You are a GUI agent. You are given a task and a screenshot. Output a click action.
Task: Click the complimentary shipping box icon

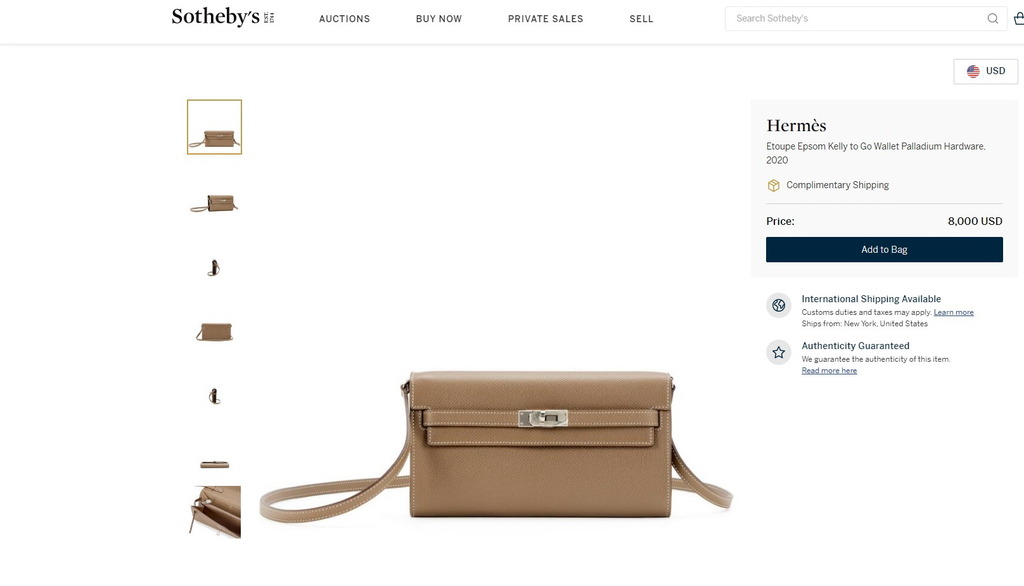[773, 186]
